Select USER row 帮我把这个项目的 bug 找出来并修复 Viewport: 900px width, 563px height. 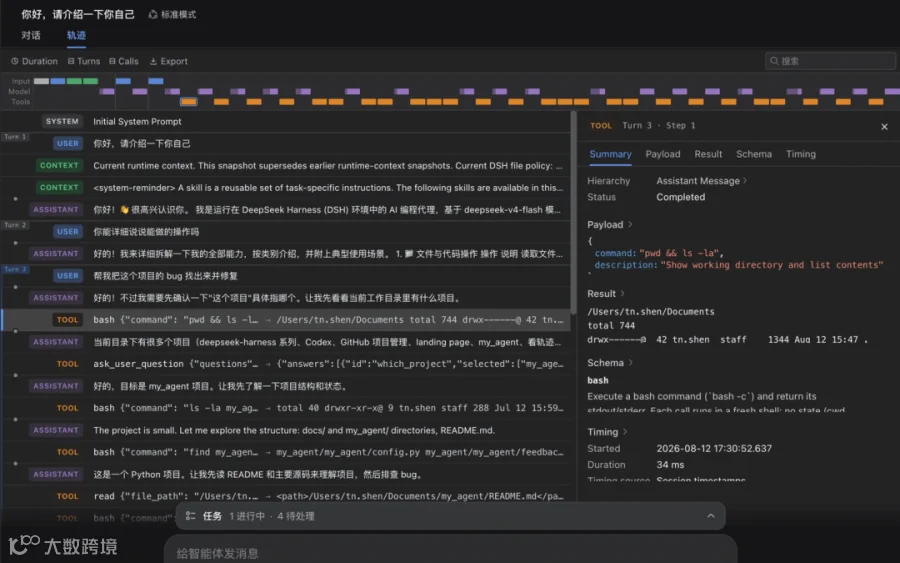[286, 276]
